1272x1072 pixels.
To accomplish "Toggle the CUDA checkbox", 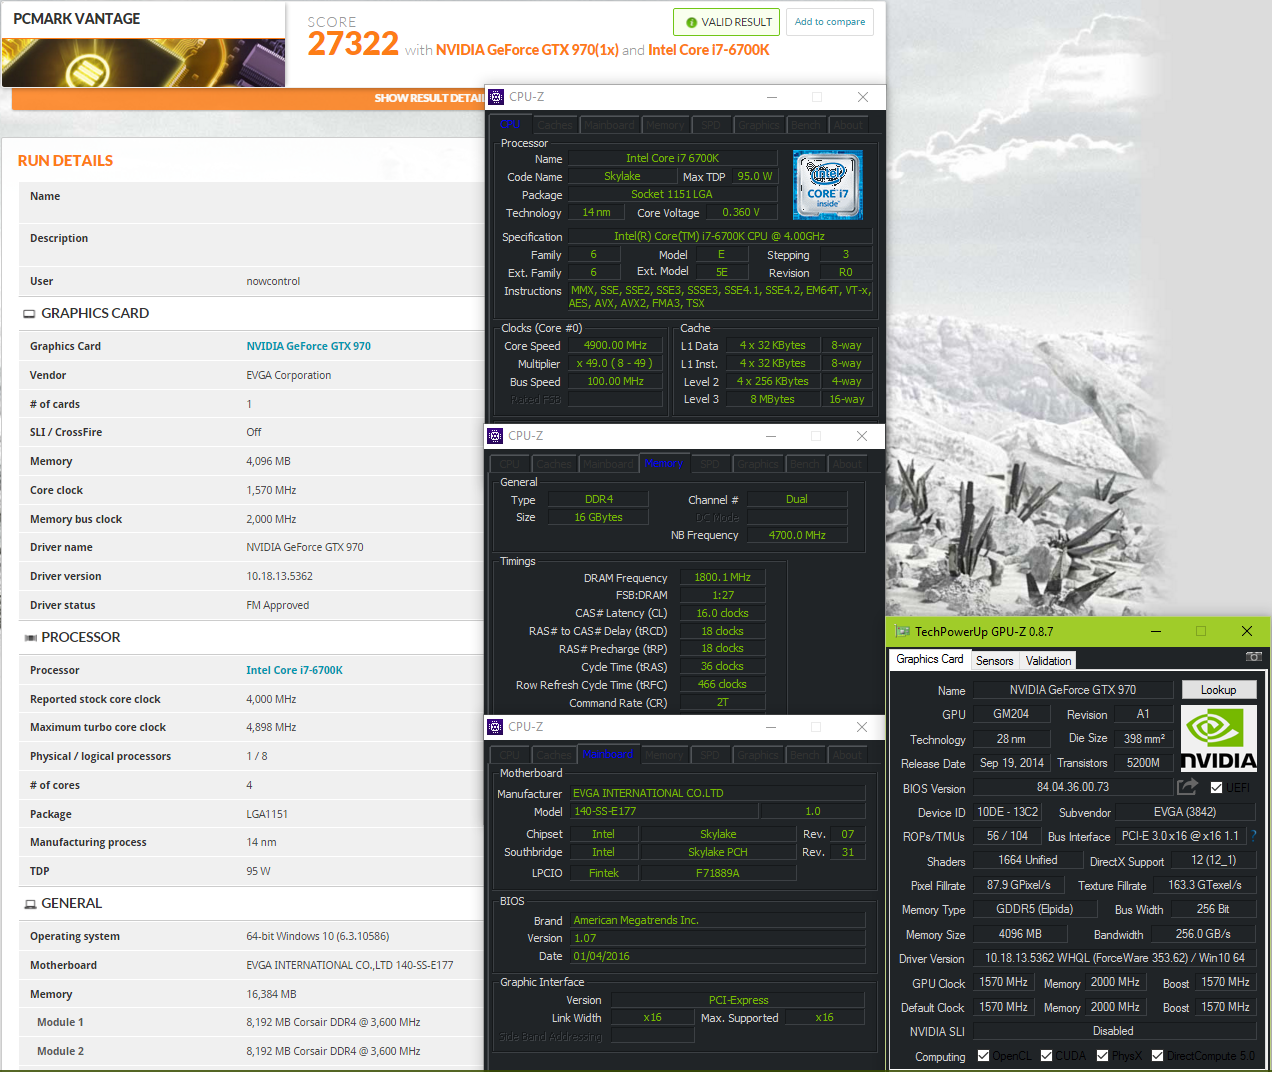I will point(1046,1056).
